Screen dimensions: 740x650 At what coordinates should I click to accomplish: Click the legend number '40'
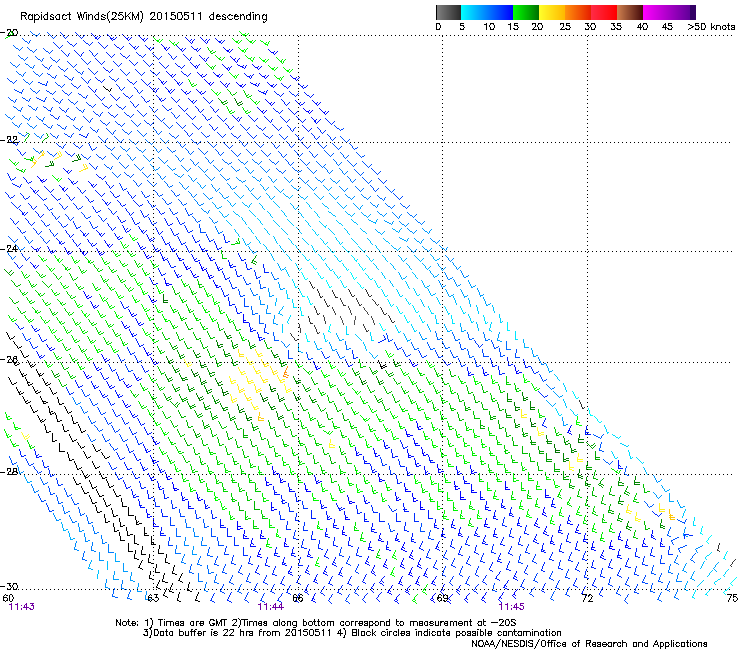tap(642, 27)
